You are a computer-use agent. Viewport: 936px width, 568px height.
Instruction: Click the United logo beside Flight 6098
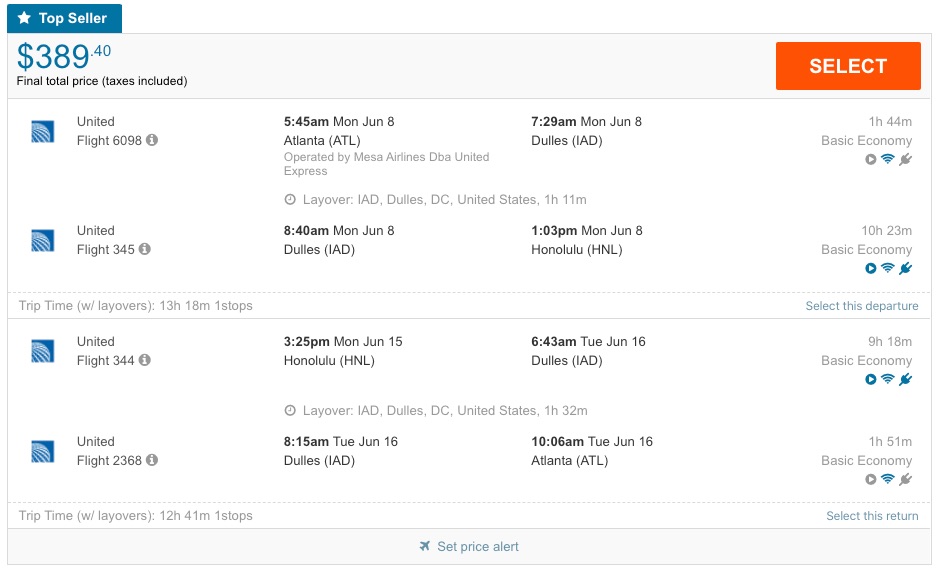click(x=42, y=131)
